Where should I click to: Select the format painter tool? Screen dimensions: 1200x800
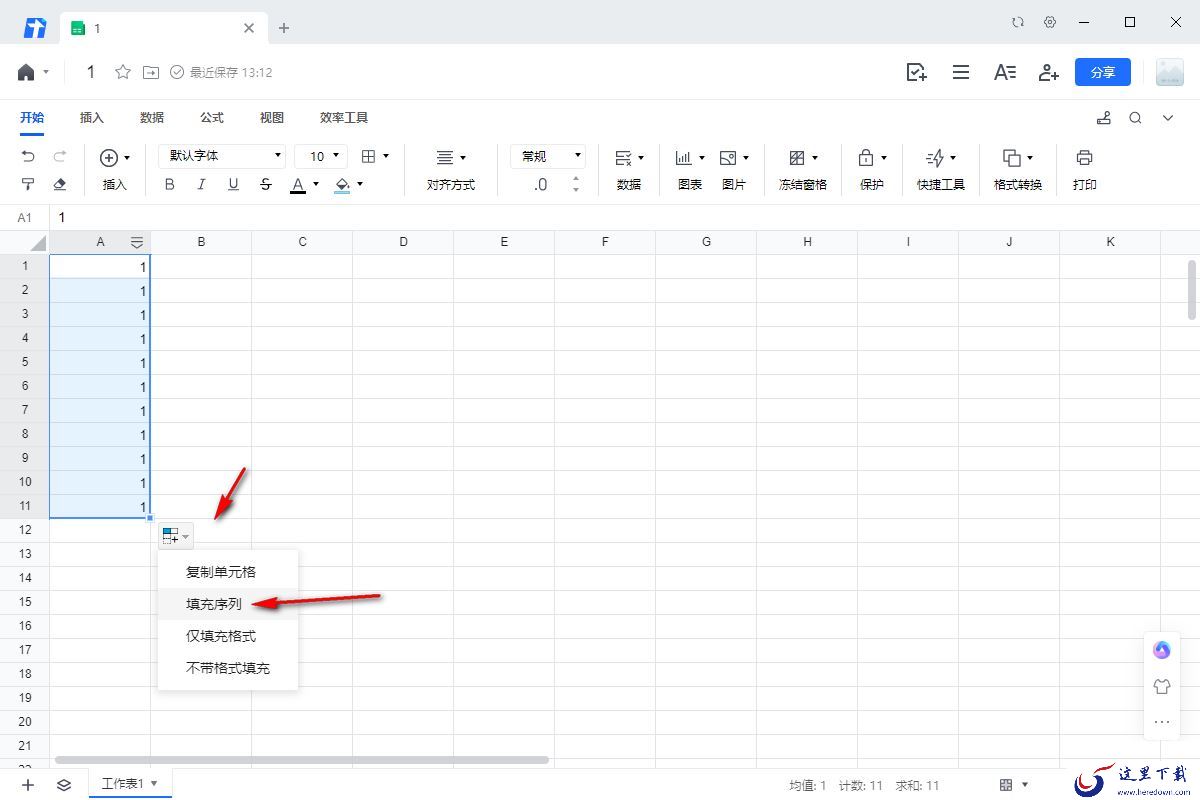(28, 184)
